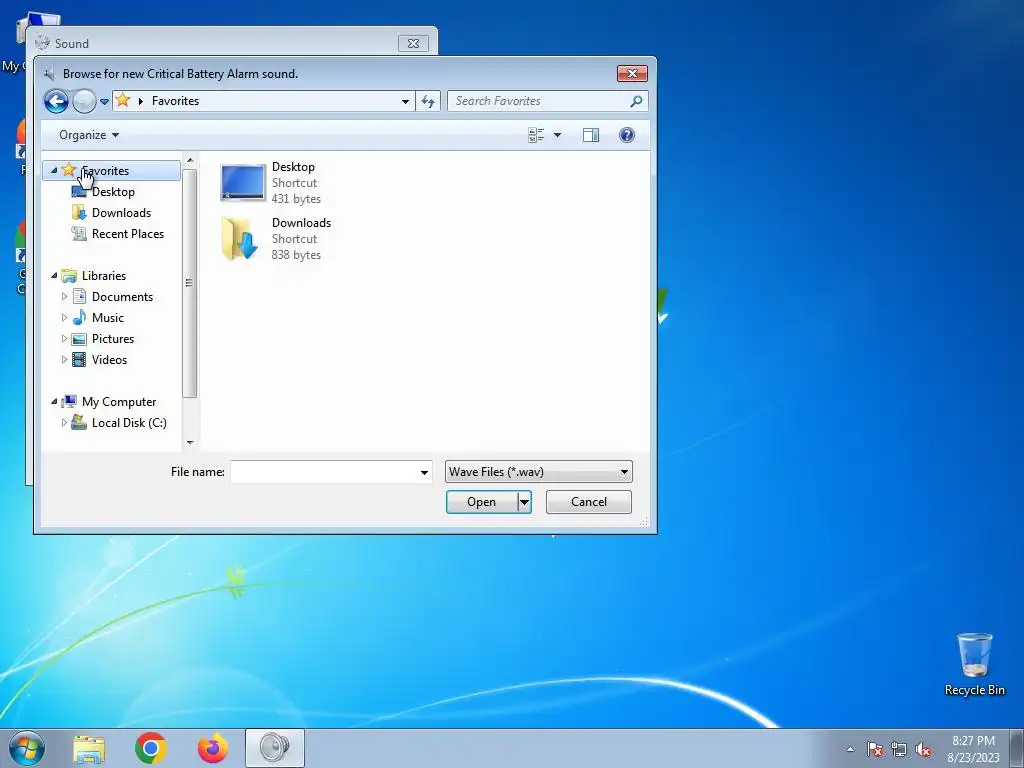Viewport: 1024px width, 768px height.
Task: Click in the File name field
Action: pyautogui.click(x=324, y=472)
